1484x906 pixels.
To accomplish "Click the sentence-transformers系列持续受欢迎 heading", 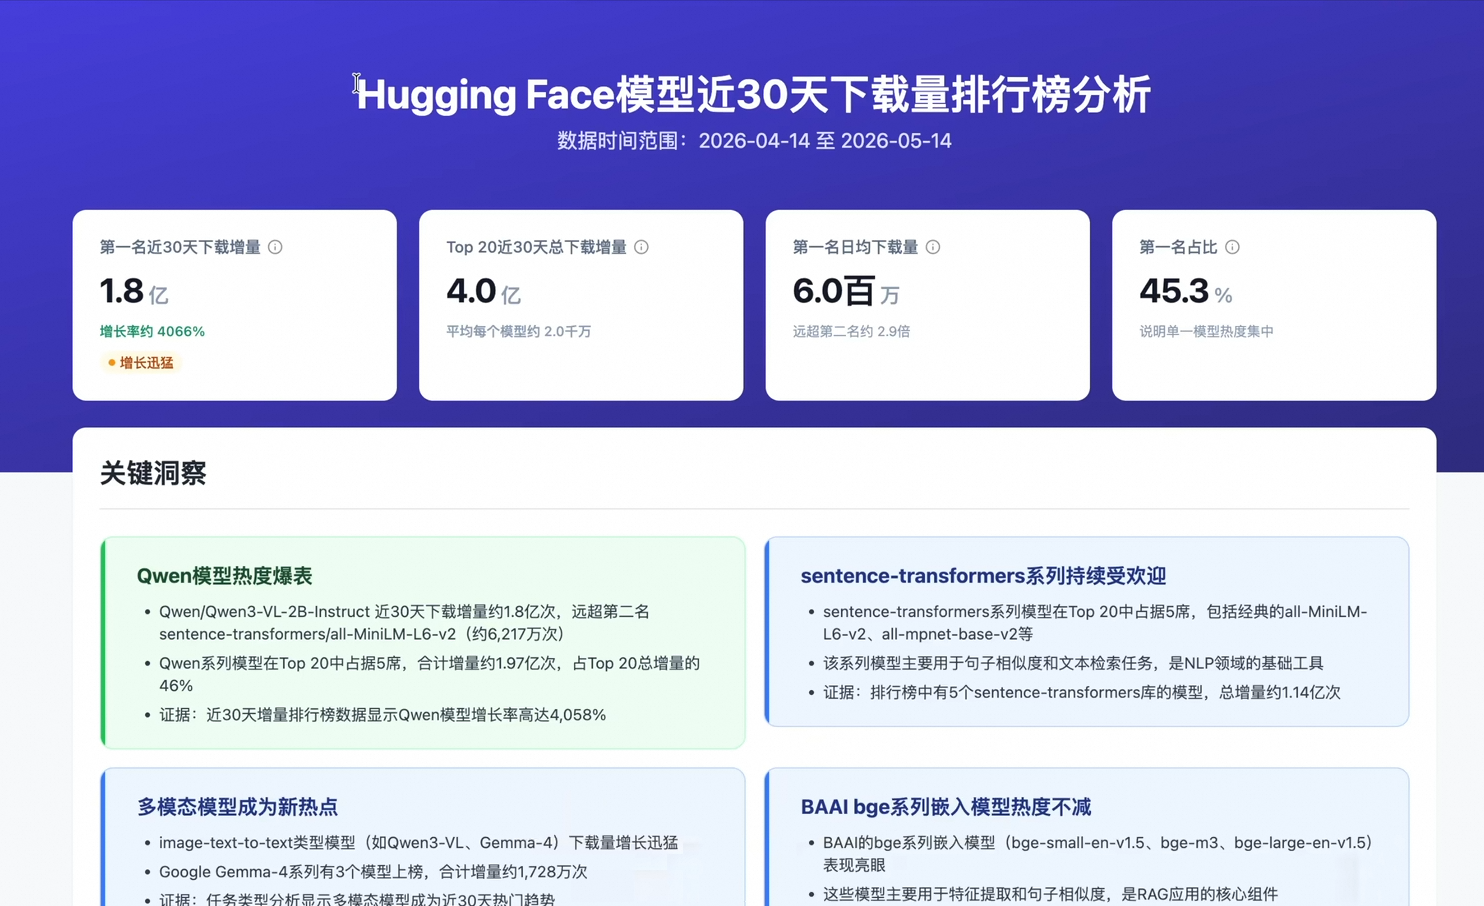I will [983, 576].
